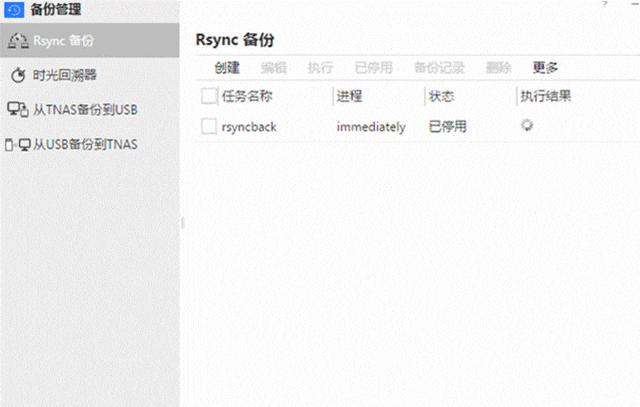Viewport: 640px width, 407px height.
Task: Click the 编辑 (Edit) toolbar button
Action: click(x=273, y=68)
